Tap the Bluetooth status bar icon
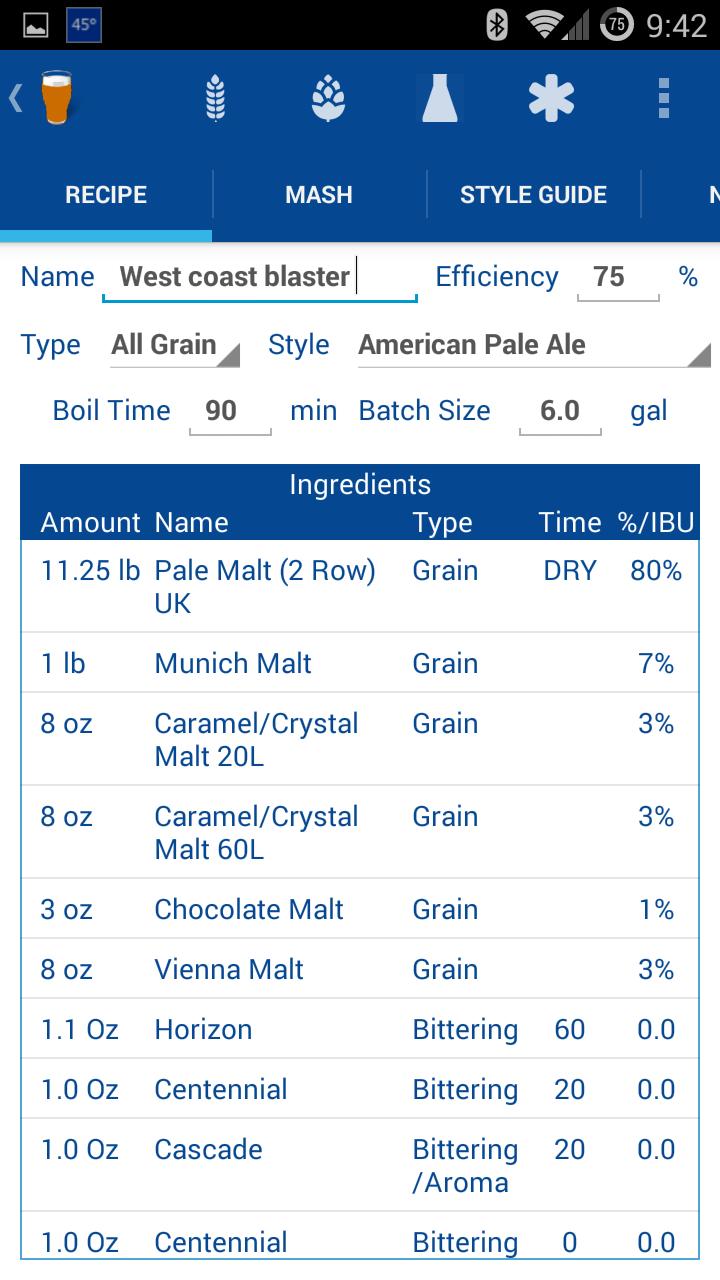This screenshot has height=1280, width=720. click(497, 25)
